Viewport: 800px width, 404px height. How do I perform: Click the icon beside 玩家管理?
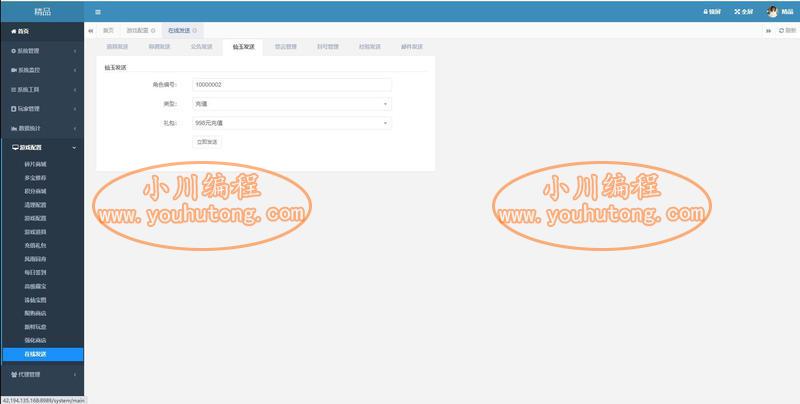click(14, 109)
